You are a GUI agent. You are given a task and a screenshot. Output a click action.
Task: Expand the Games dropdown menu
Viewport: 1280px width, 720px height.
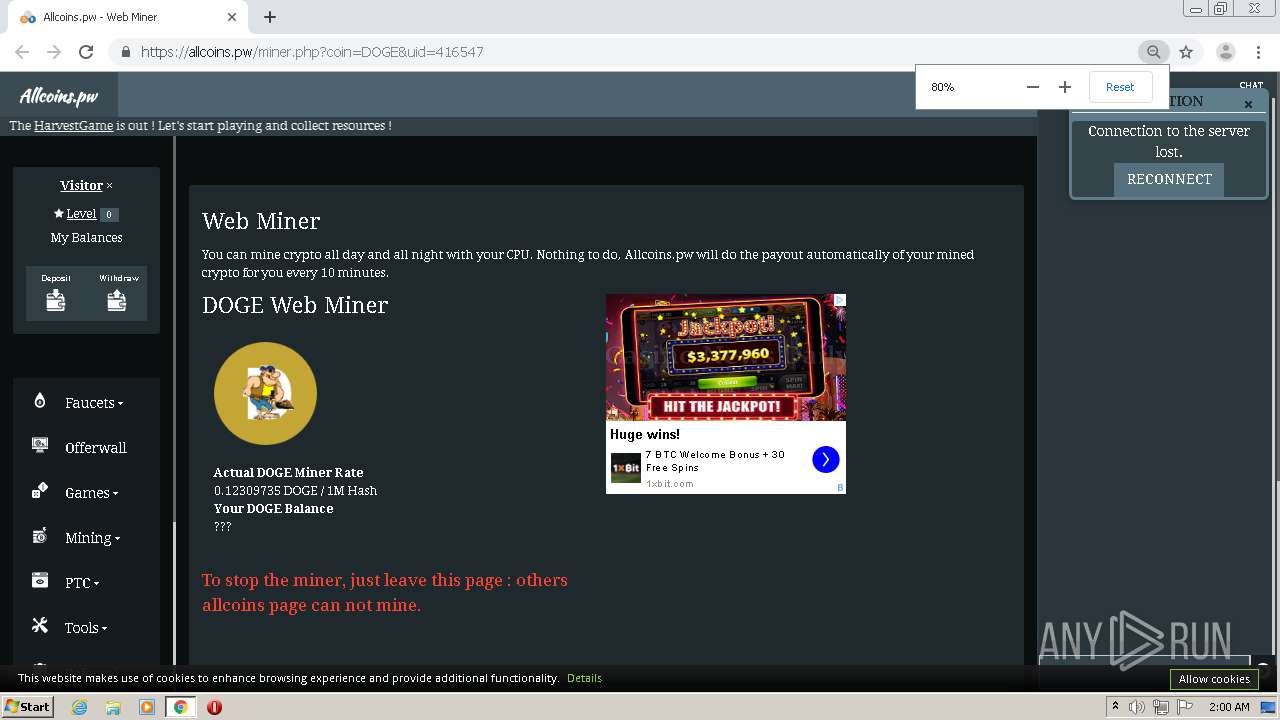tap(92, 493)
